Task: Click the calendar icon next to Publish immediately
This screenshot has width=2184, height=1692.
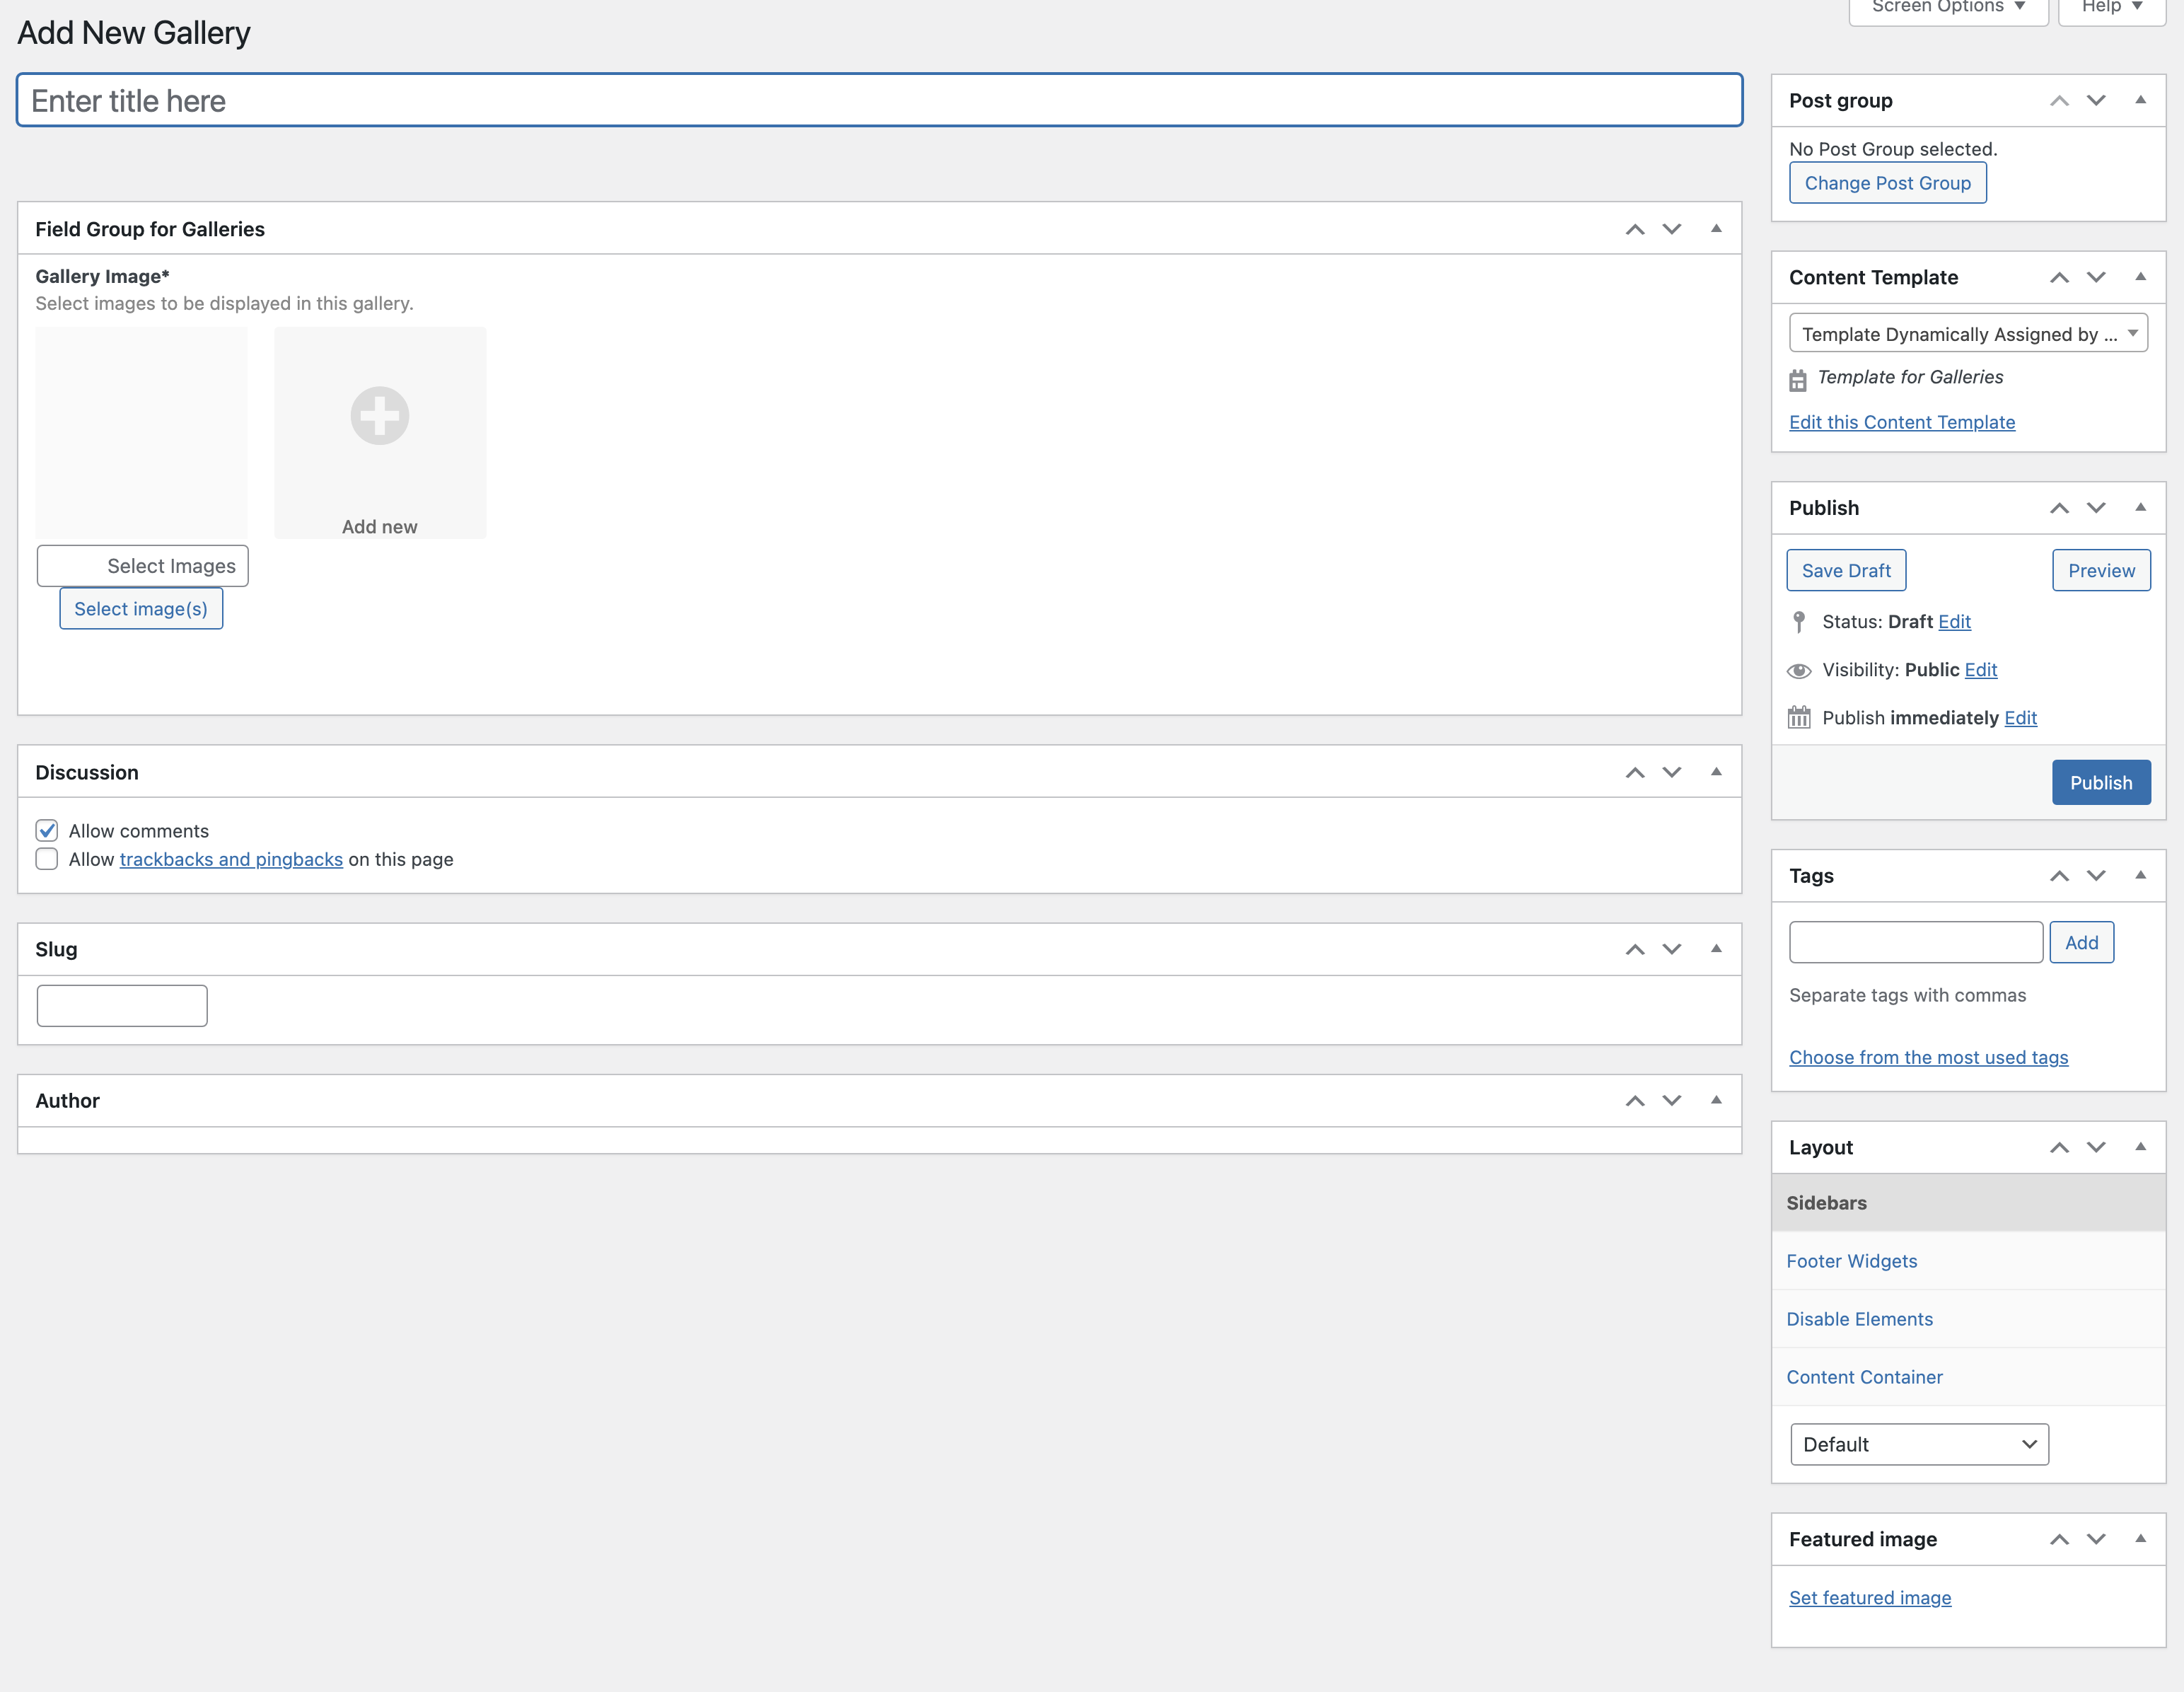Action: 1799,717
